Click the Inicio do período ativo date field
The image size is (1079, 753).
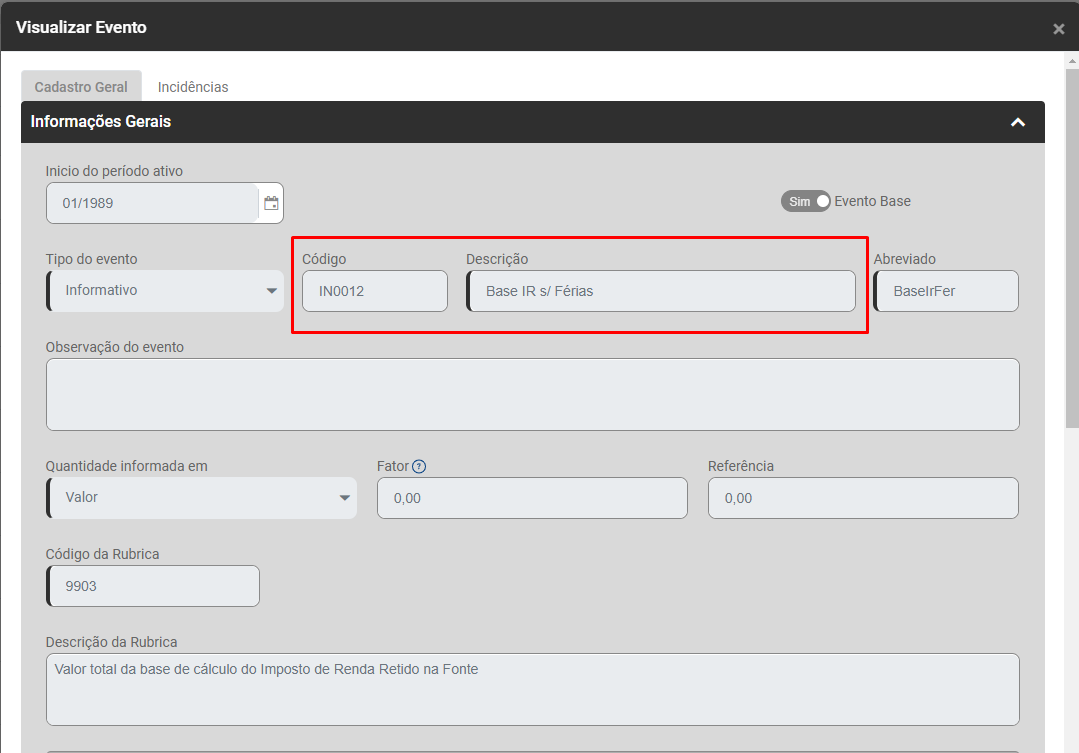pos(152,203)
